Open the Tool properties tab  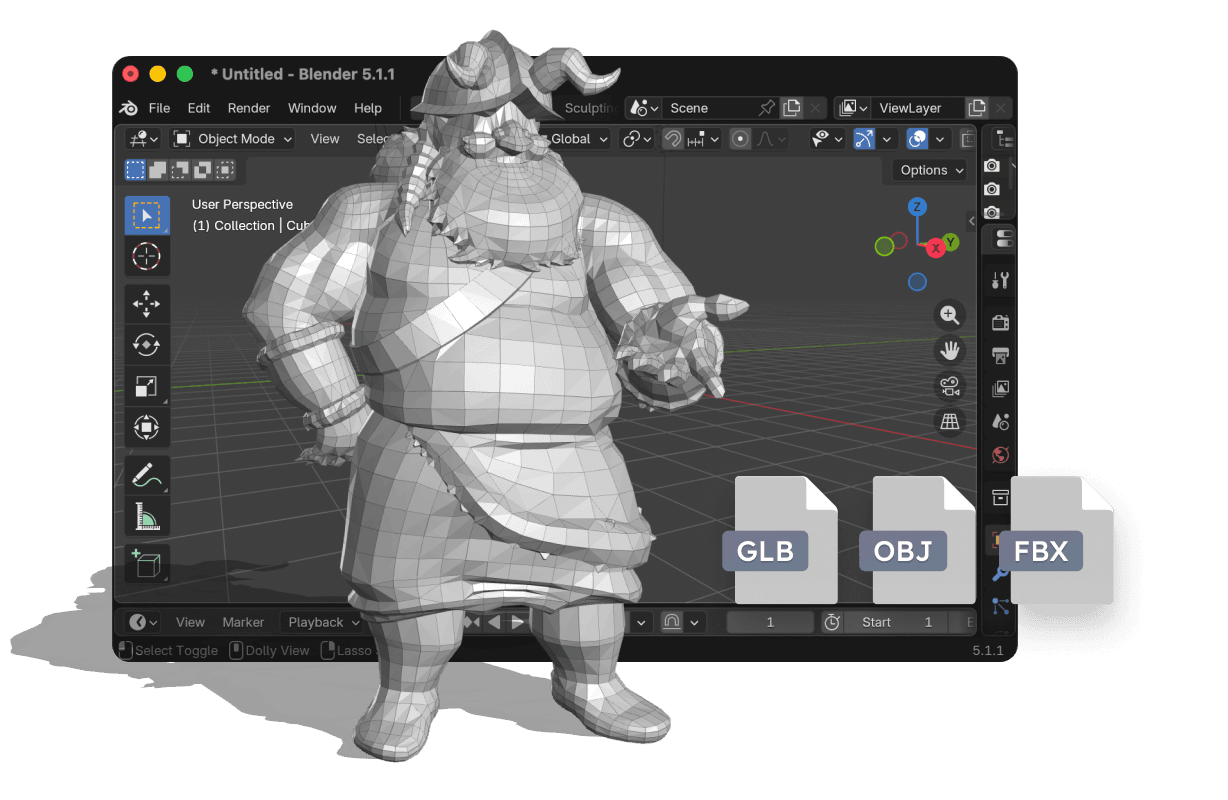tap(1000, 281)
